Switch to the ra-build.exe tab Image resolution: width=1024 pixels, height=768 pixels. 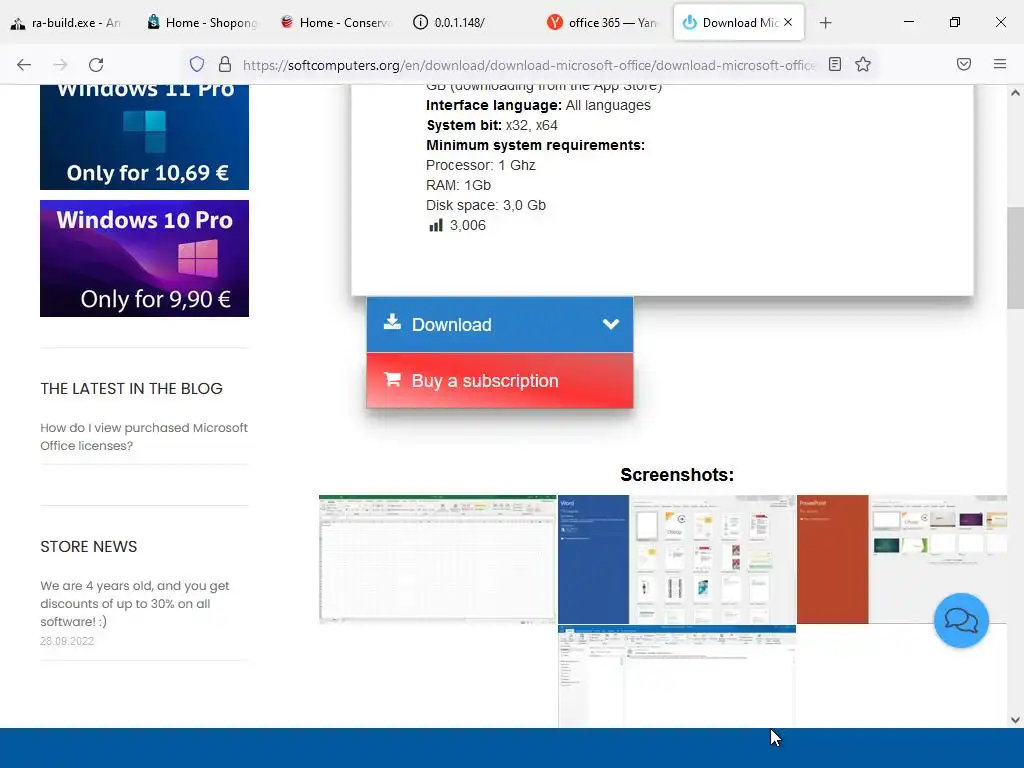66,23
